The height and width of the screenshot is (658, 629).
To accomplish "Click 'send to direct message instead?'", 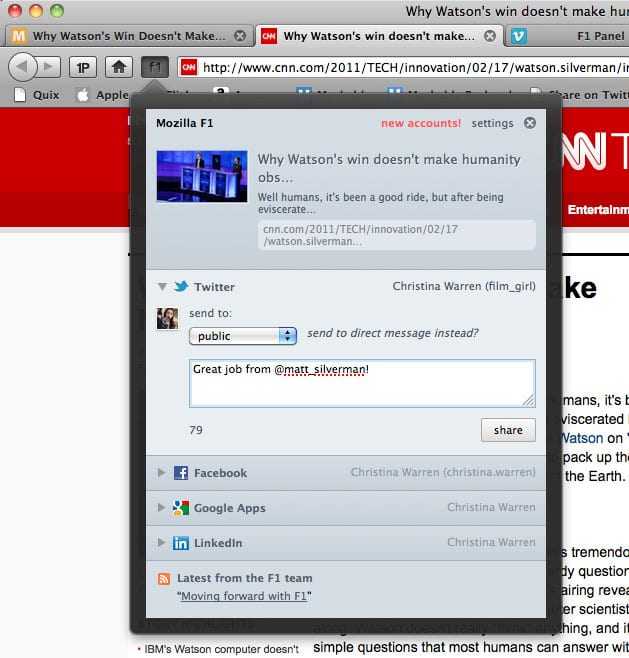I will [x=392, y=333].
